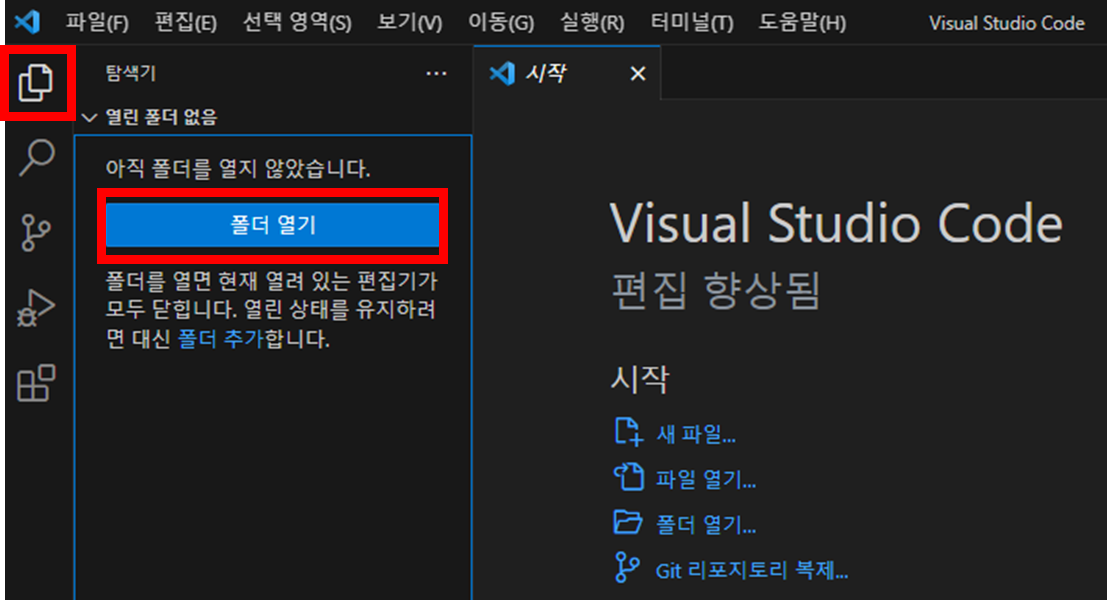The image size is (1107, 600).
Task: Click the blue 폴더 열기 button
Action: pyautogui.click(x=273, y=225)
